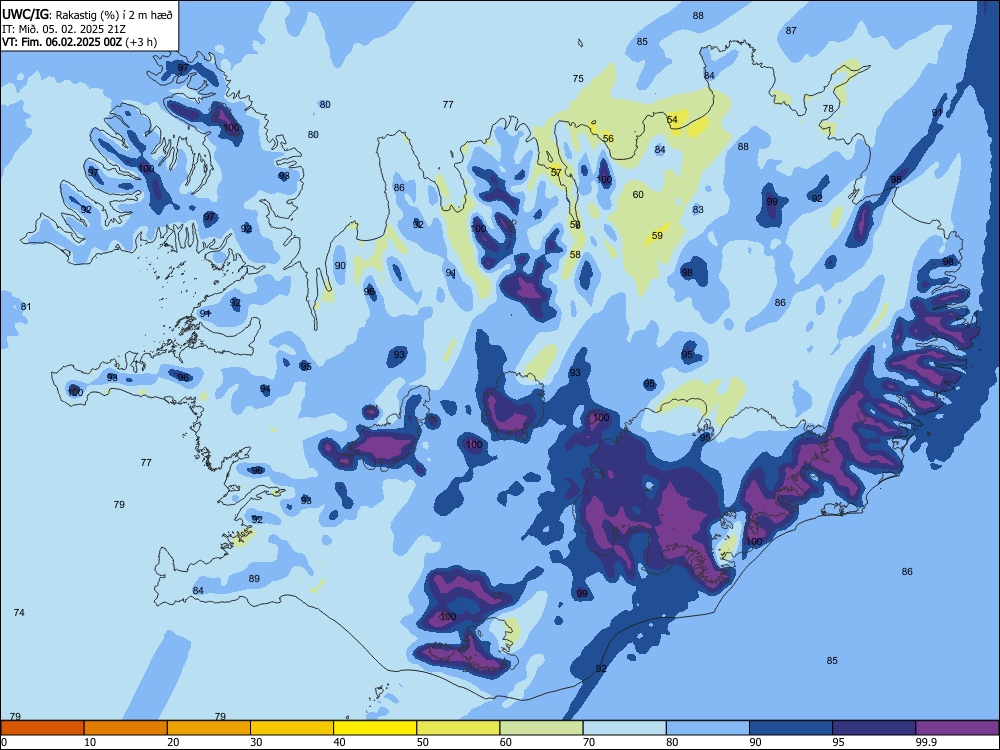The height and width of the screenshot is (750, 1000).
Task: Click the 80–90 light blue legend swatch
Action: click(708, 728)
